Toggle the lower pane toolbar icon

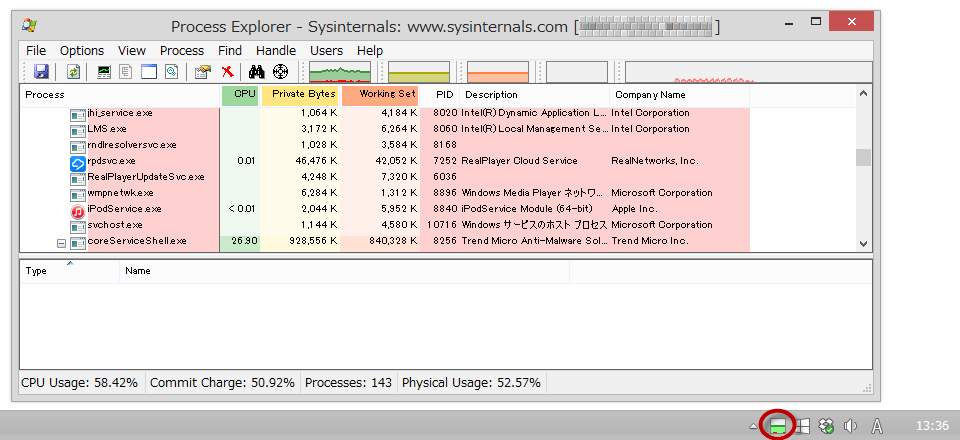(x=149, y=72)
